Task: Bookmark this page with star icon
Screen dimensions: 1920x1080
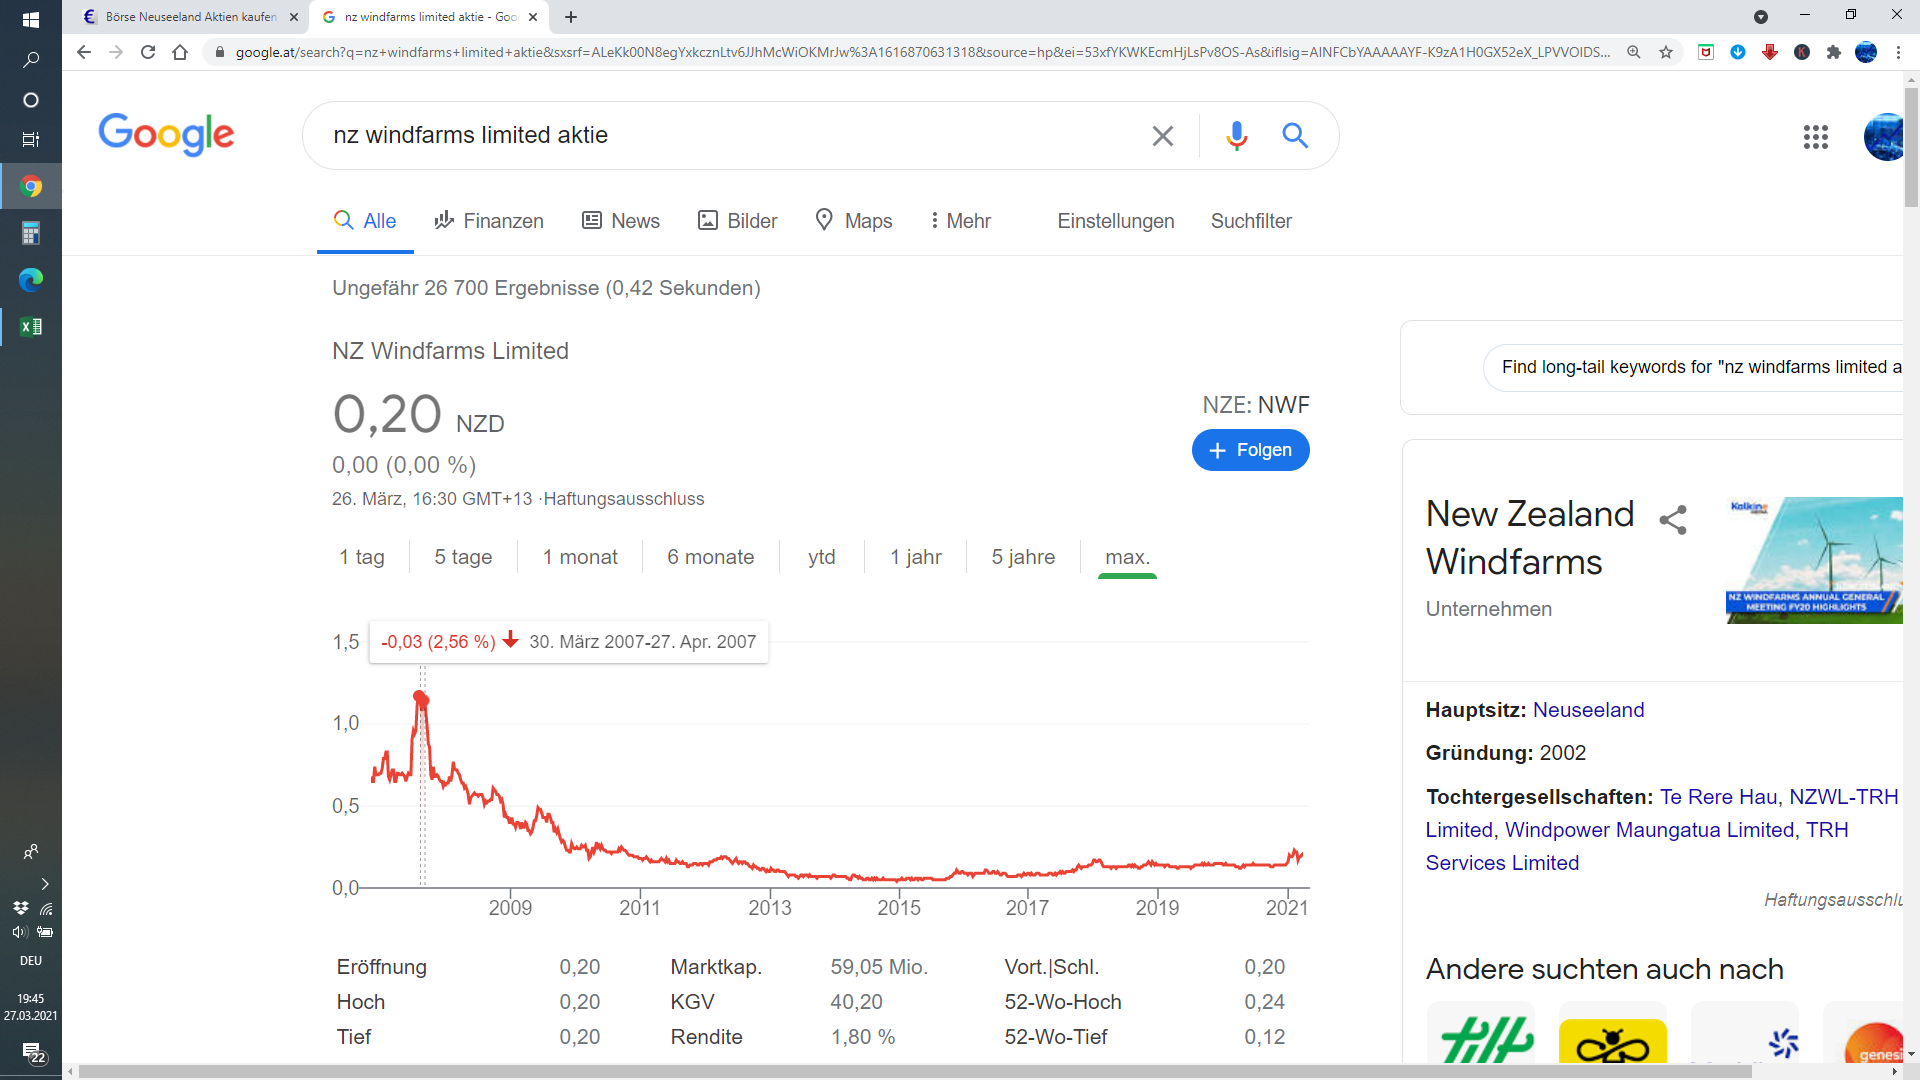Action: [1666, 52]
